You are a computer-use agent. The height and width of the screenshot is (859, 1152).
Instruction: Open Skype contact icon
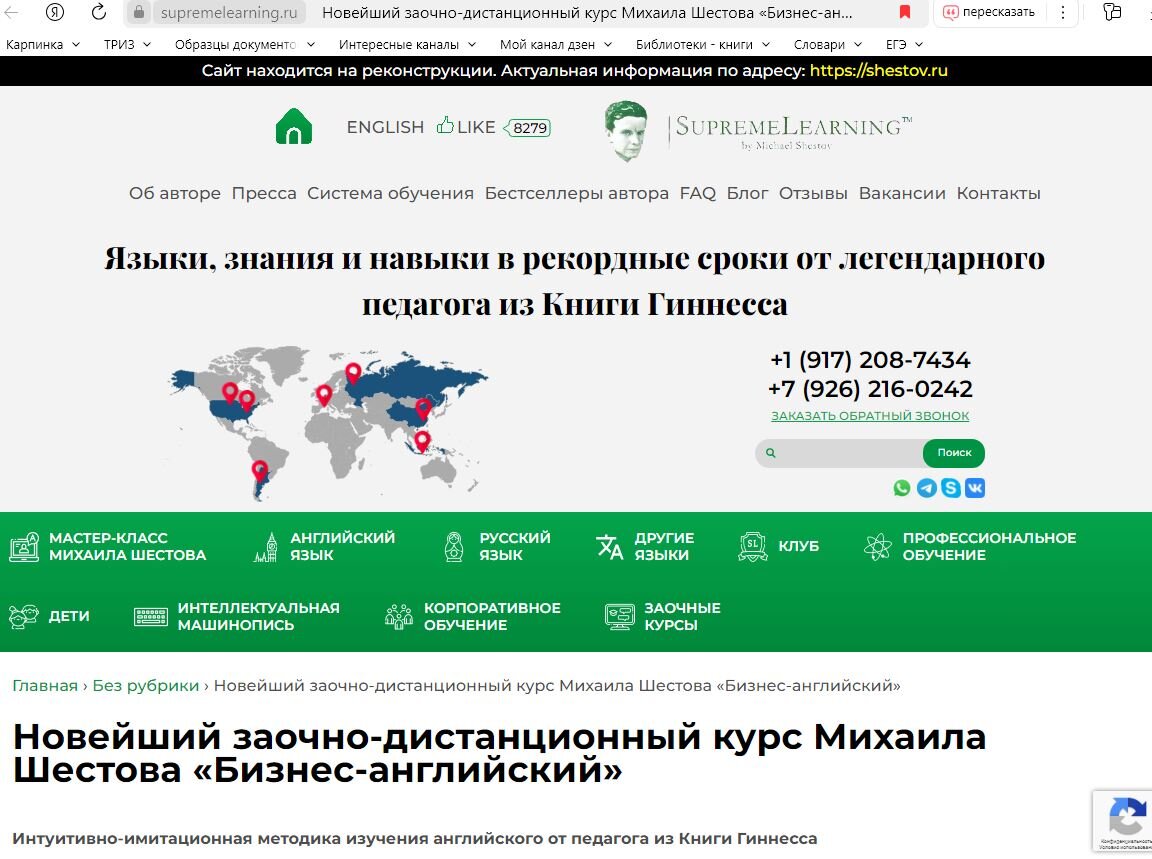pyautogui.click(x=951, y=488)
